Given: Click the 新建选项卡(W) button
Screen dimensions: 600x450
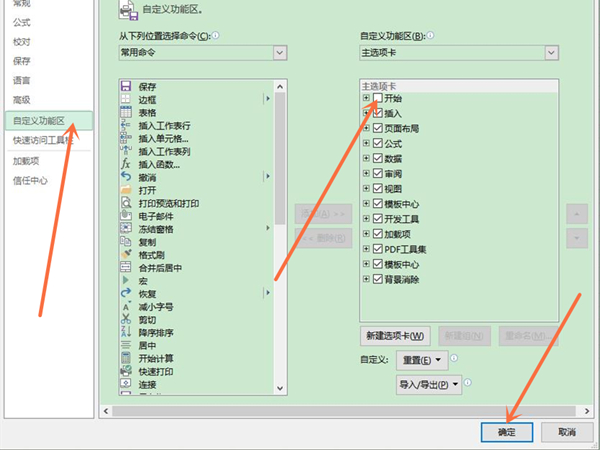Looking at the screenshot, I should click(395, 336).
